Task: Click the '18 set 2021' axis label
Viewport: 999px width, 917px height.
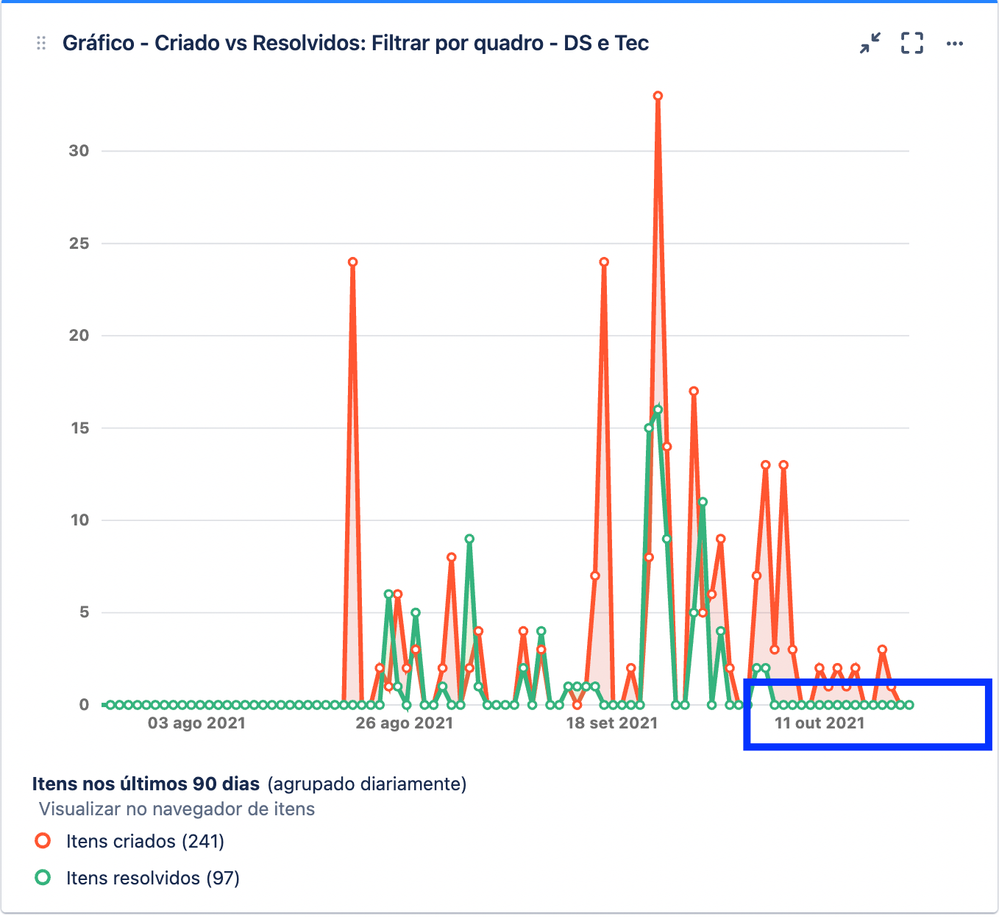Action: coord(612,723)
